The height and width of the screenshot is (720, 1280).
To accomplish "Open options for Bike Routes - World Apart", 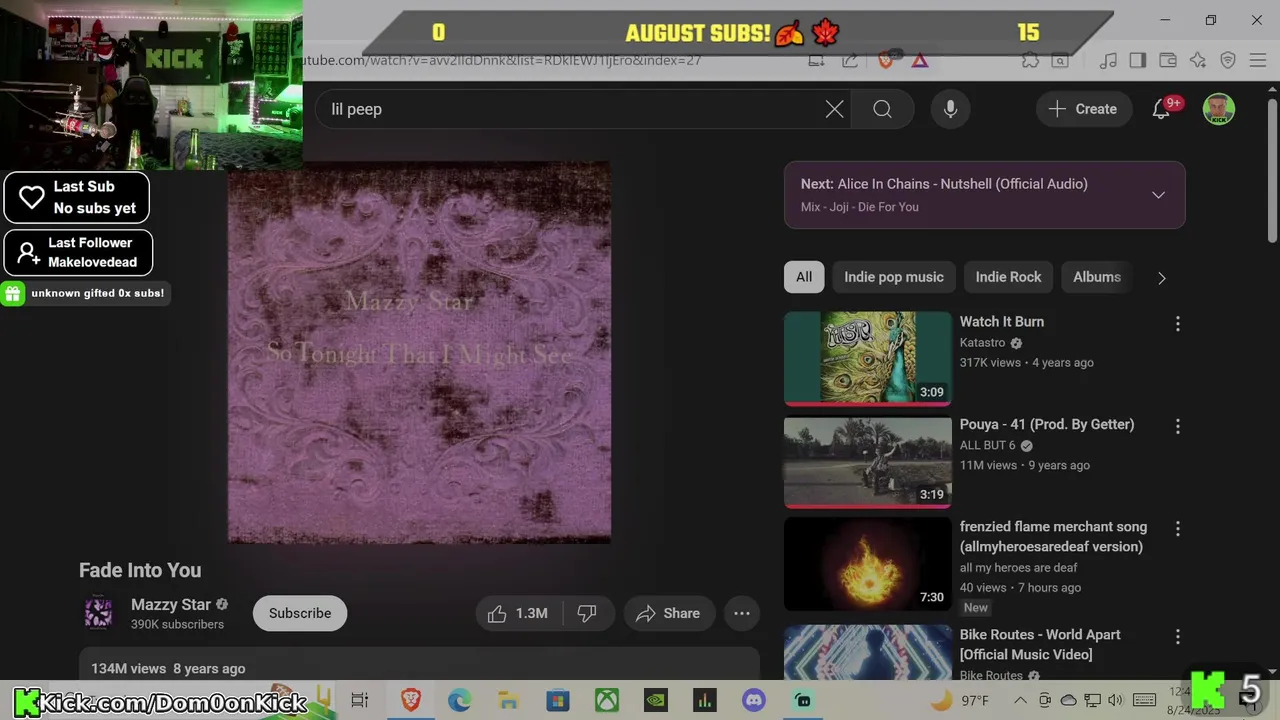I will point(1177,636).
